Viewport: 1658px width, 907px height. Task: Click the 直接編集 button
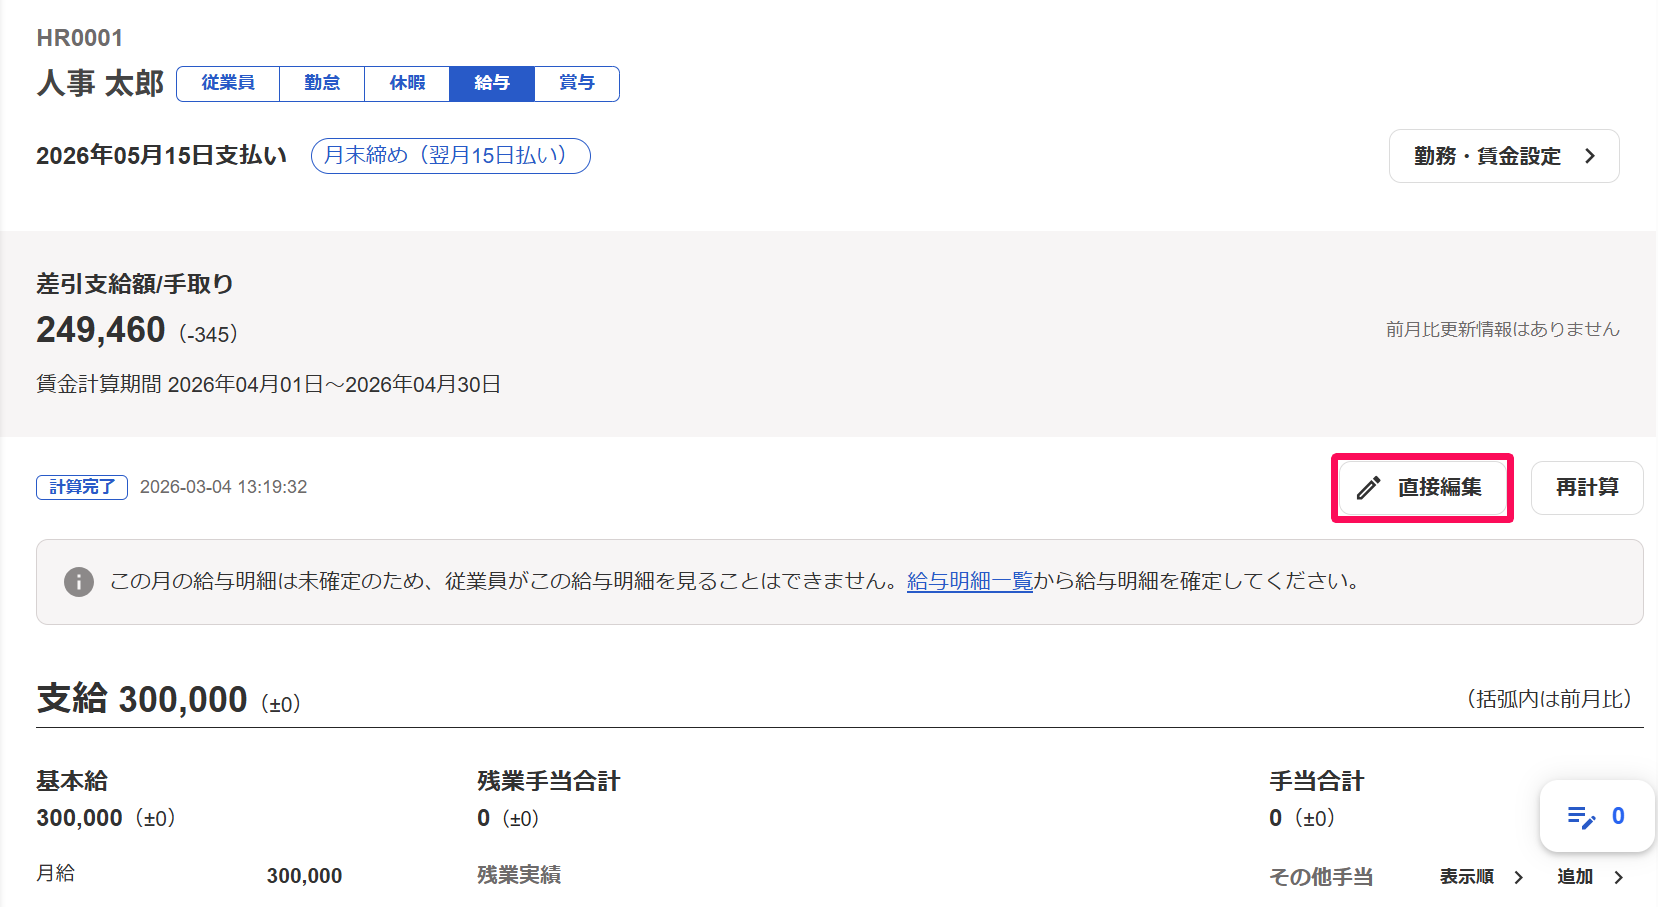pyautogui.click(x=1422, y=487)
